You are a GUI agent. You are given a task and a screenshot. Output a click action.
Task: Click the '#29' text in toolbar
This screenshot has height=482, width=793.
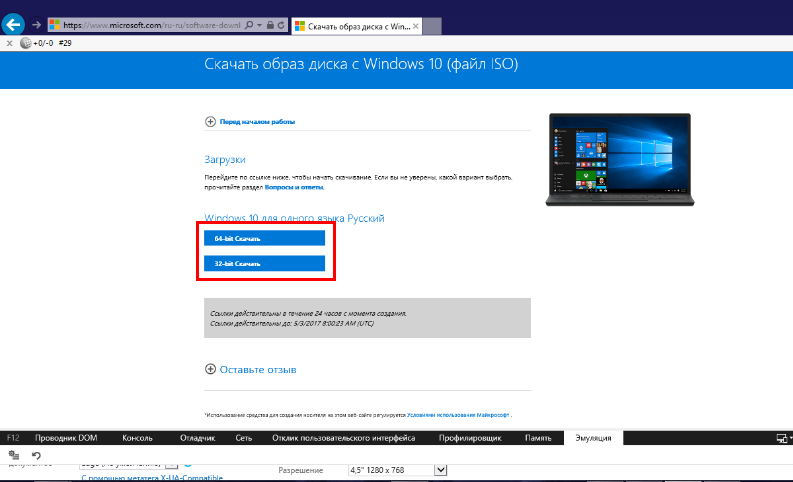[65, 43]
